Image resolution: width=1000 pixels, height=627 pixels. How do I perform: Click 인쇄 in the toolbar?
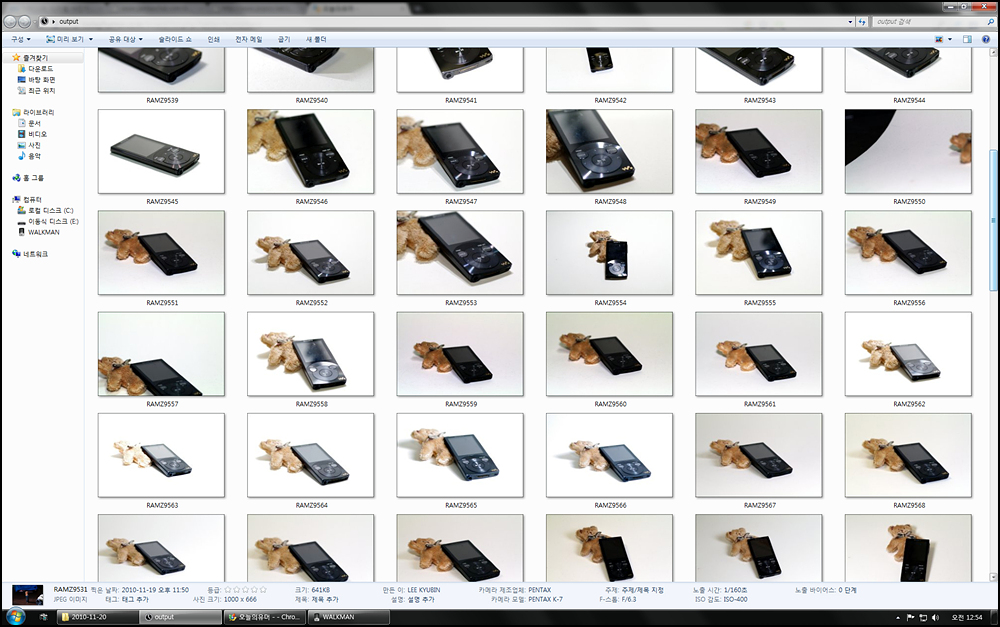click(213, 39)
